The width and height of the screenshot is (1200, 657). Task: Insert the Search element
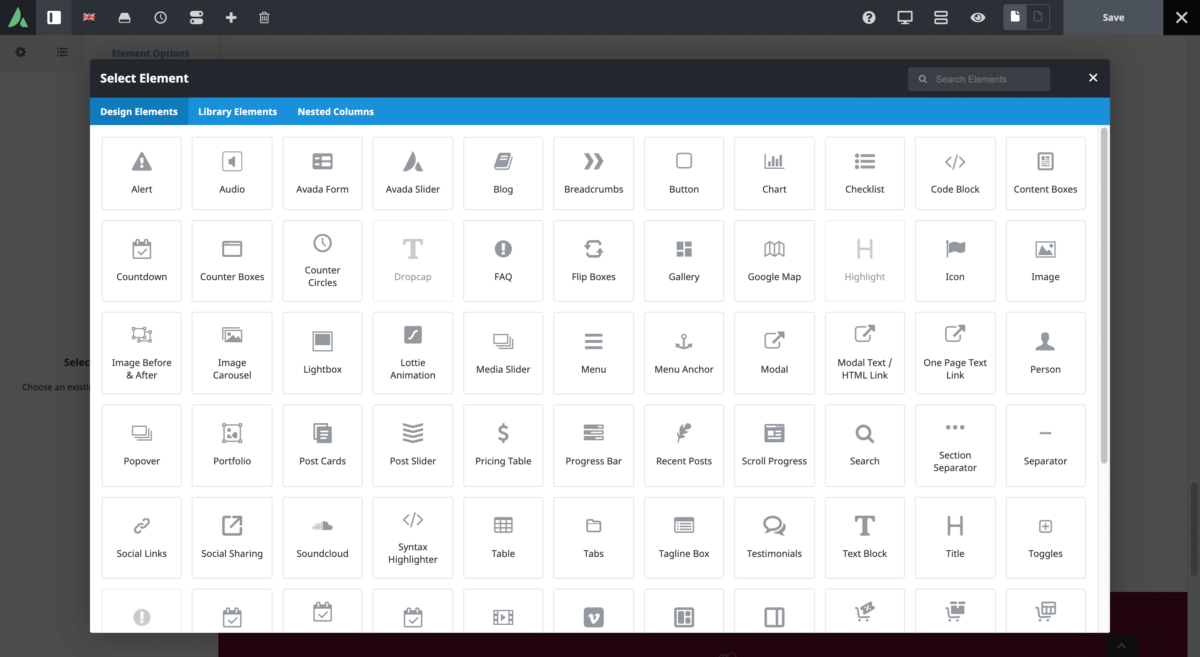click(865, 445)
